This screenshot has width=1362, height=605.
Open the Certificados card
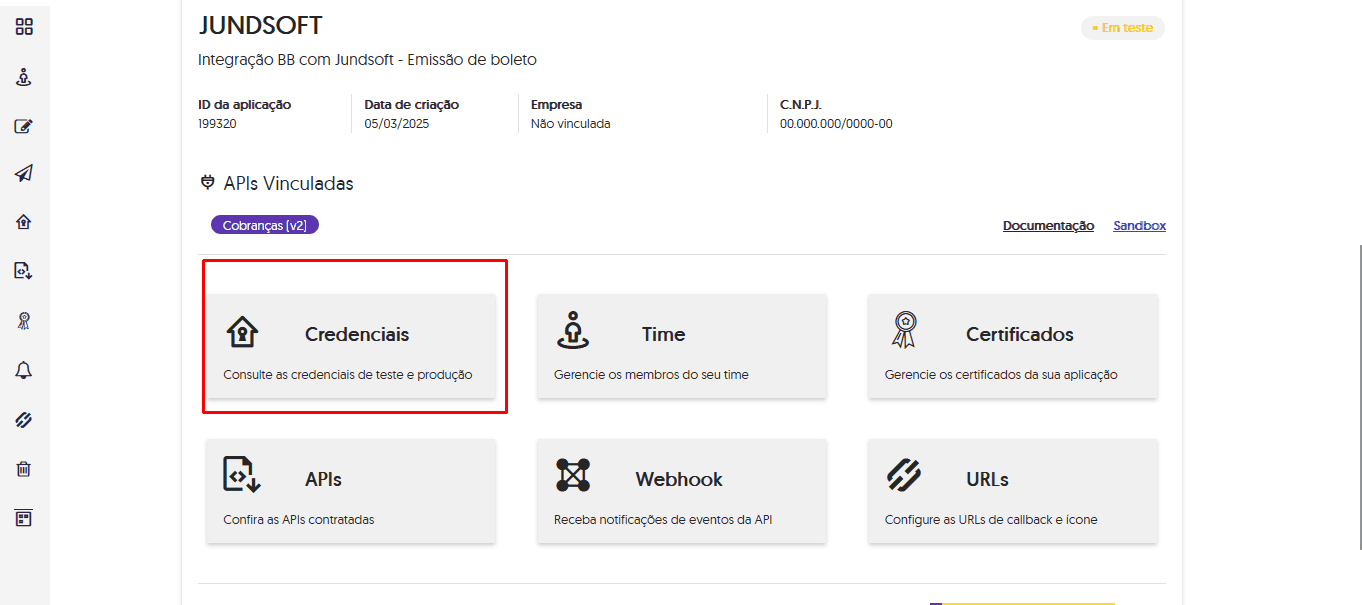tap(1012, 346)
